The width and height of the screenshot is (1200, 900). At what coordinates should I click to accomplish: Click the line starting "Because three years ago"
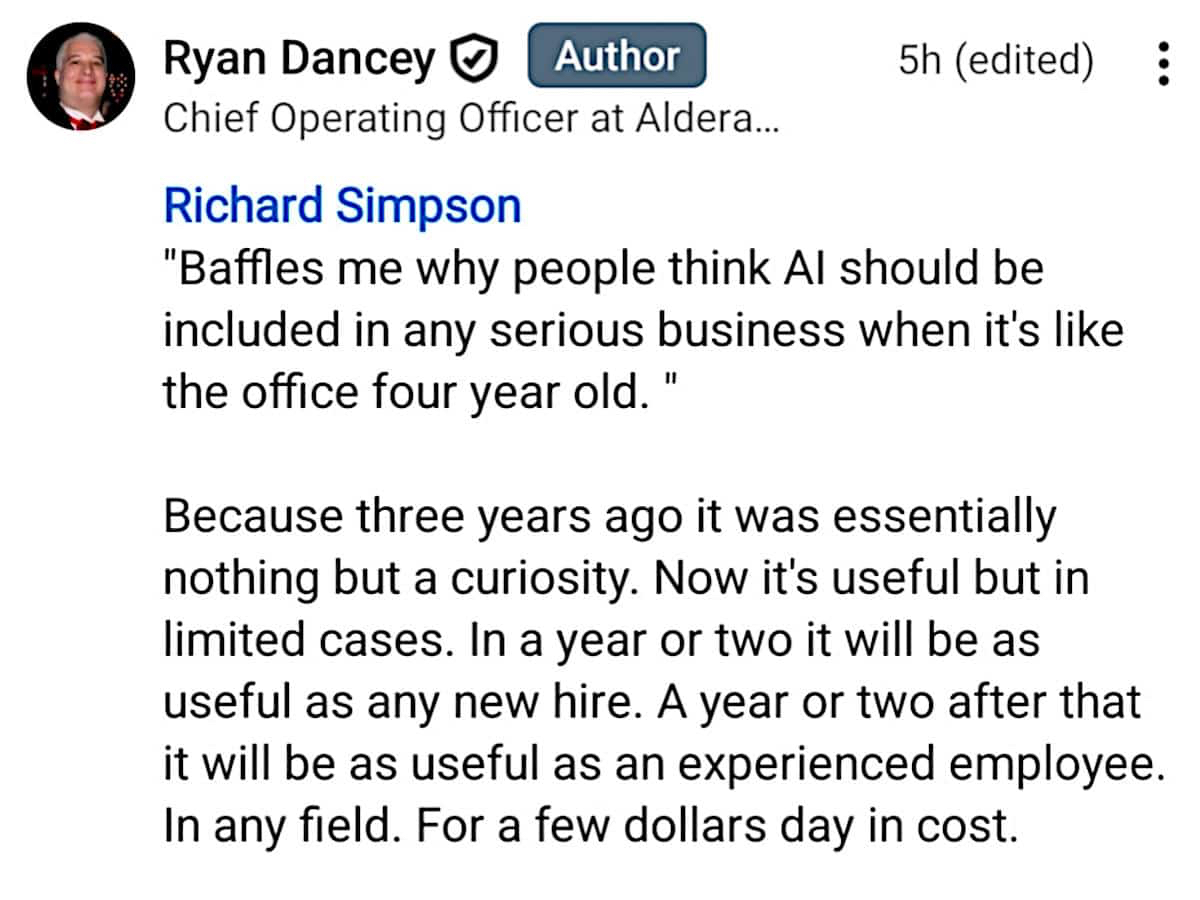point(609,517)
